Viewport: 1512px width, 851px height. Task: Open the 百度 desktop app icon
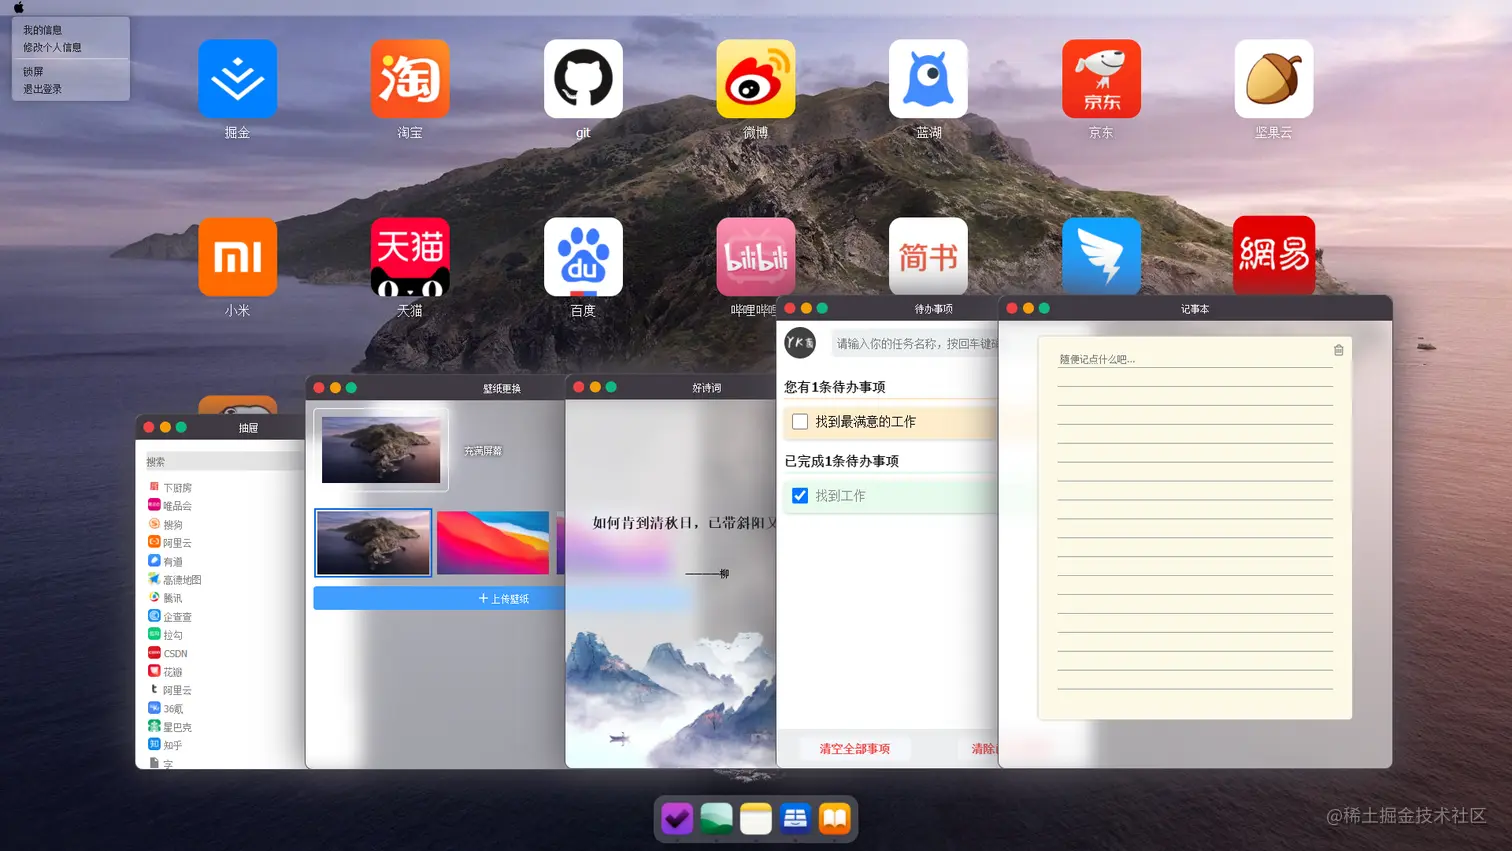click(x=583, y=257)
